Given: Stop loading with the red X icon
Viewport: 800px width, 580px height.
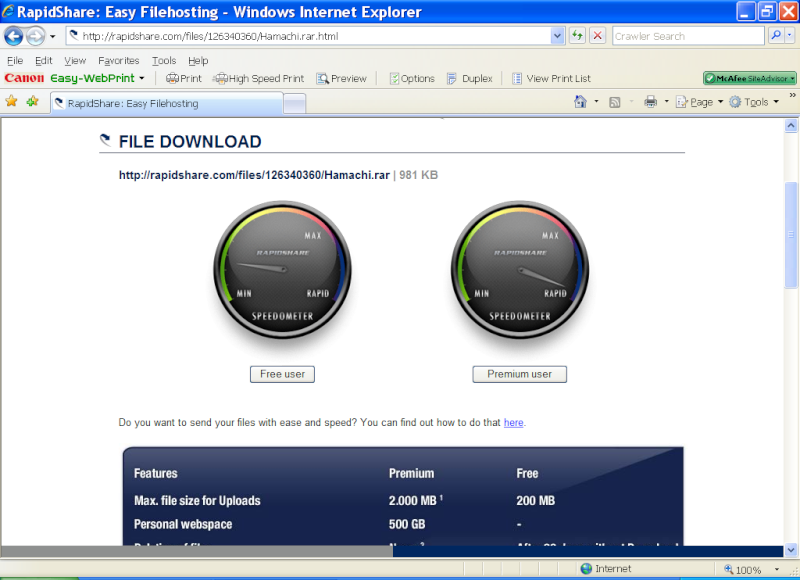Looking at the screenshot, I should pos(597,36).
